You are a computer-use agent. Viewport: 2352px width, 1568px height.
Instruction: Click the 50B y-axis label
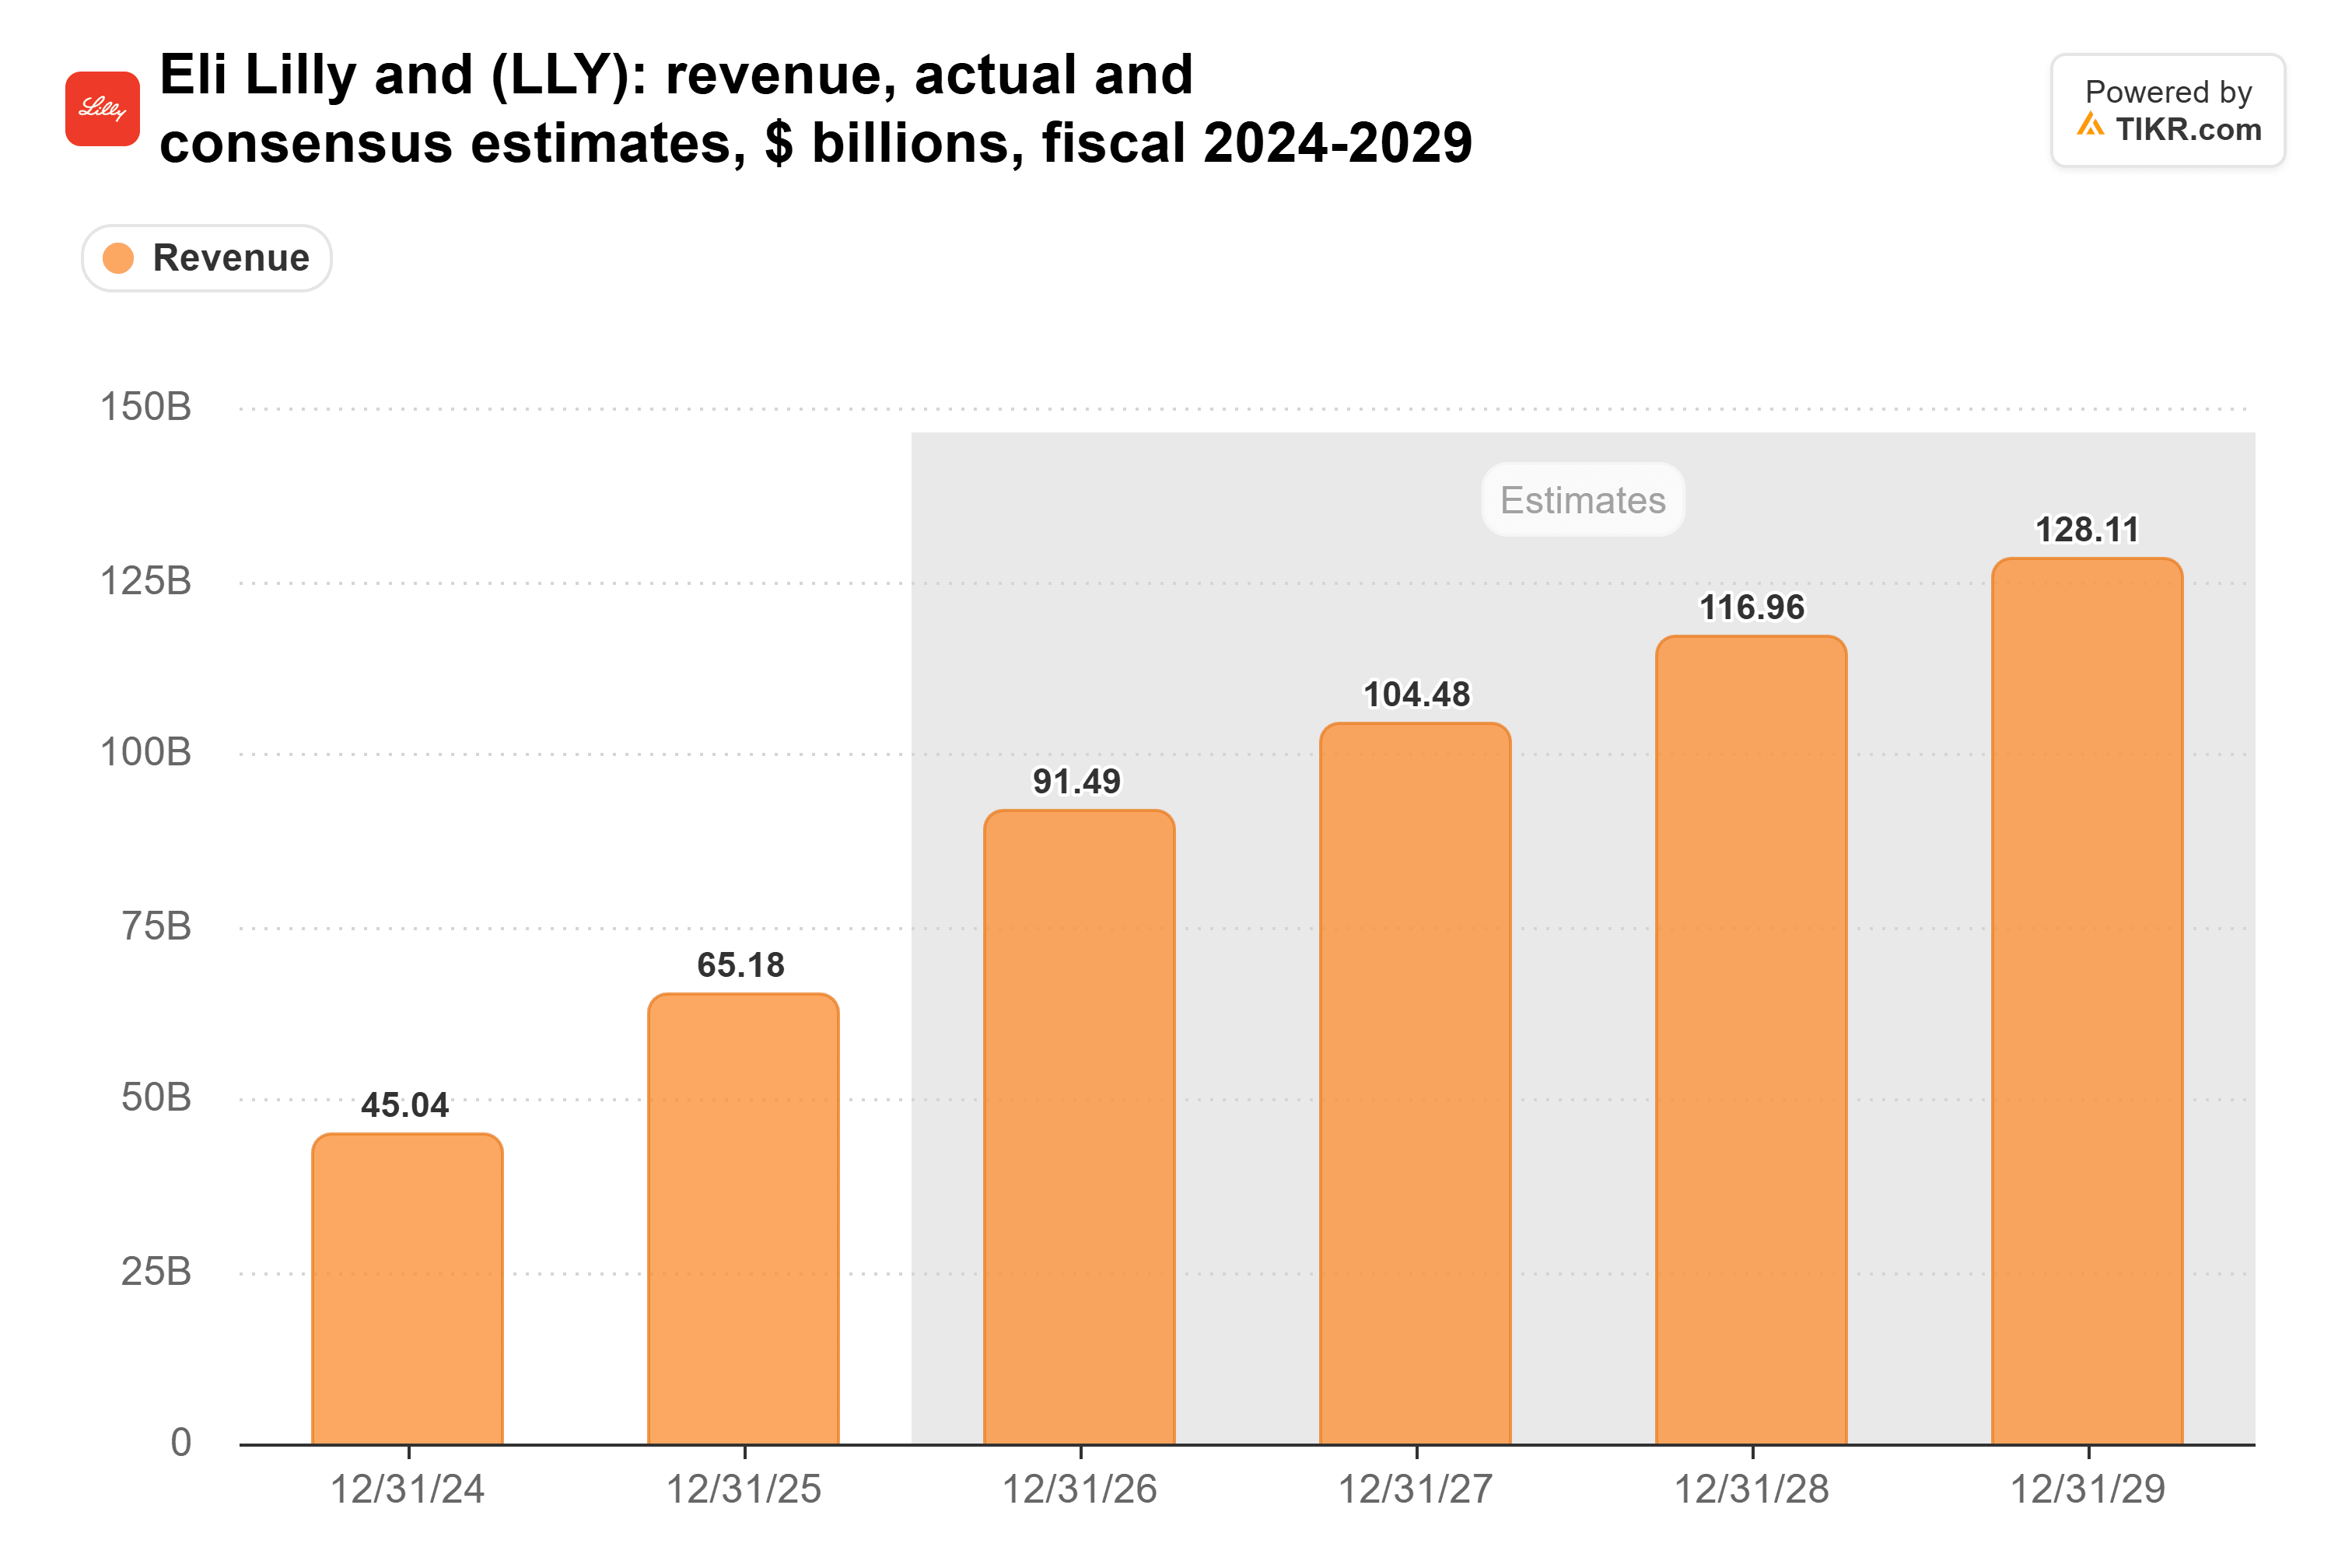(156, 1097)
